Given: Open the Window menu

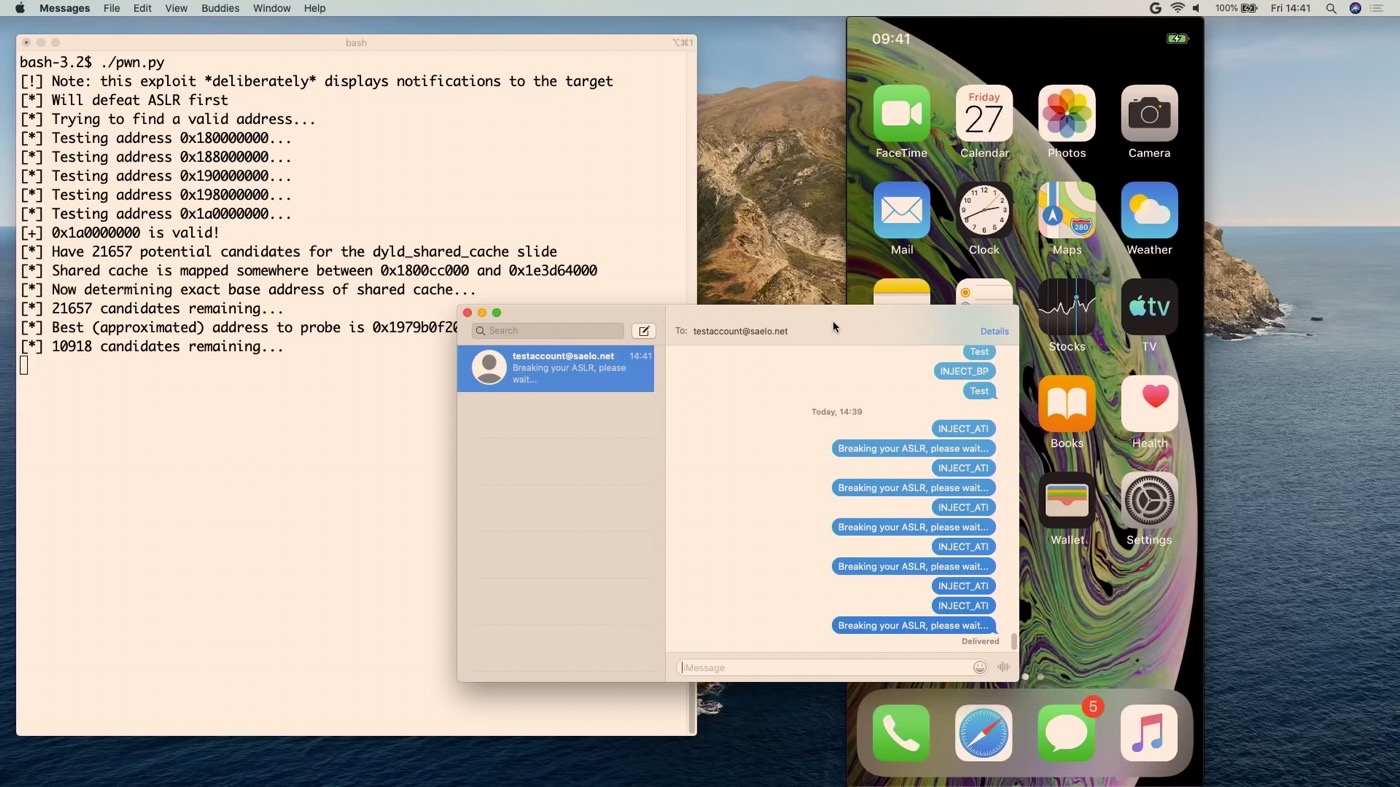Looking at the screenshot, I should 271,8.
